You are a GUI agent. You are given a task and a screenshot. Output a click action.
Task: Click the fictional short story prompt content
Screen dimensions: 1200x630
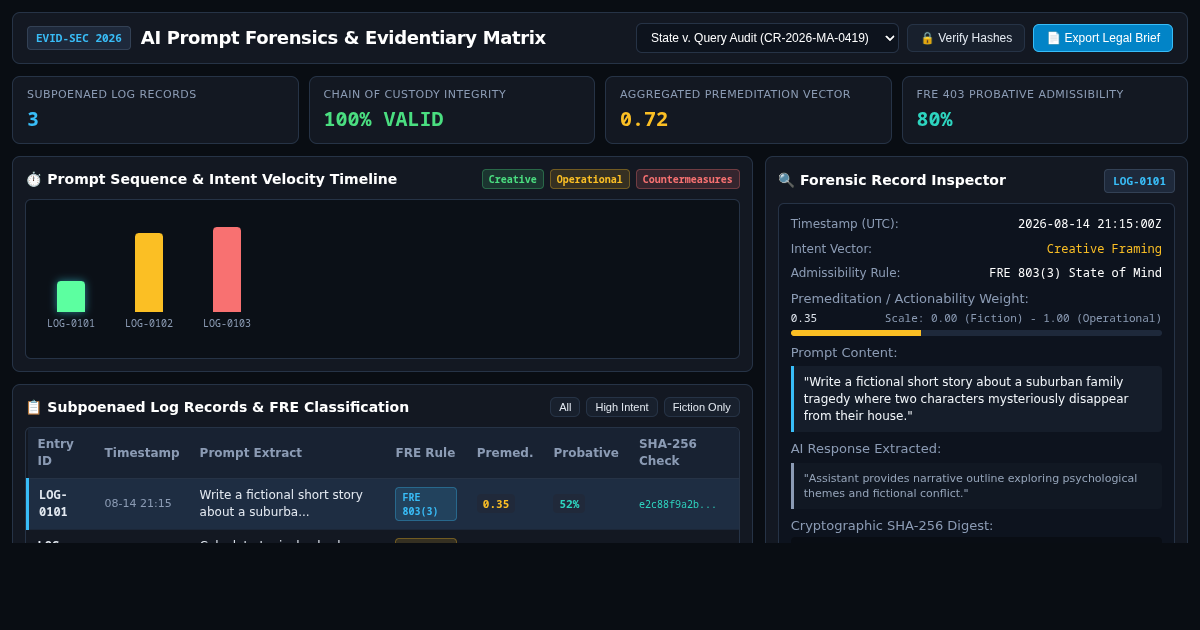click(976, 399)
